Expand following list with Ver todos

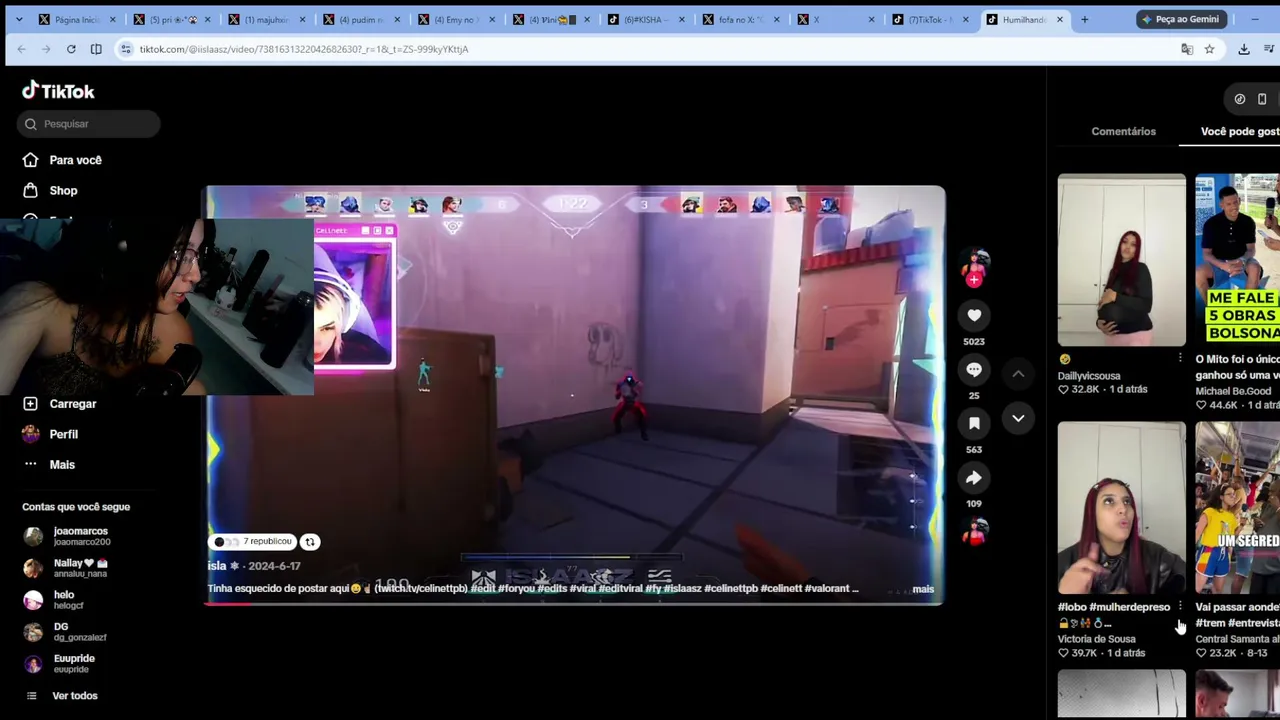point(60,696)
